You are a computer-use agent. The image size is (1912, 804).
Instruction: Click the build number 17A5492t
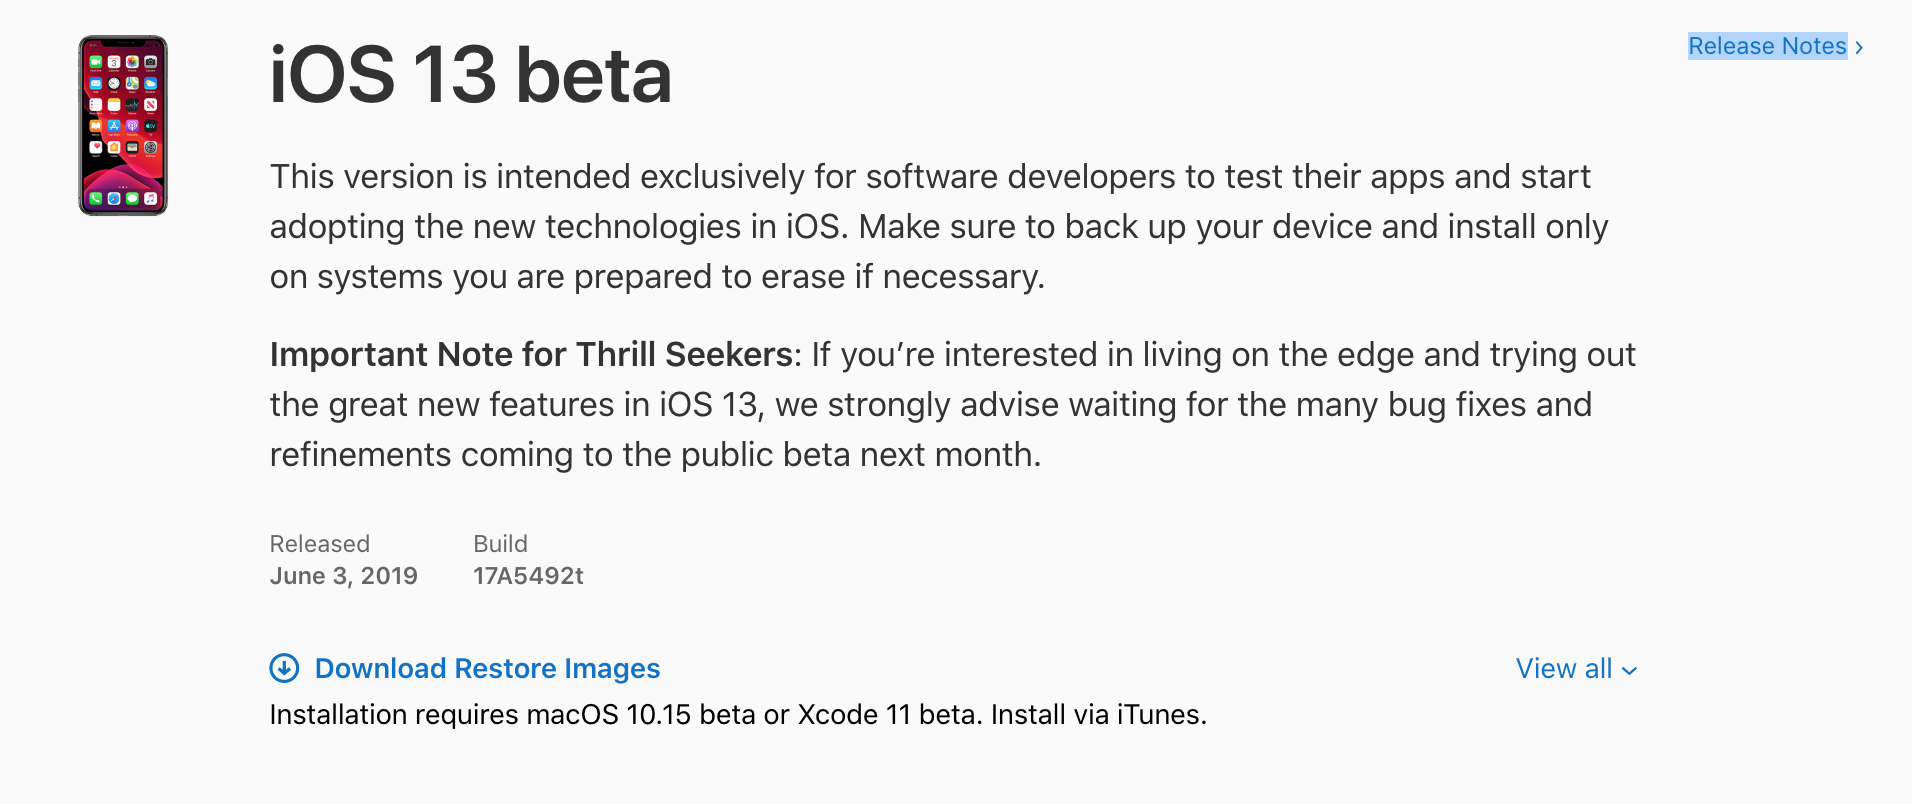528,576
